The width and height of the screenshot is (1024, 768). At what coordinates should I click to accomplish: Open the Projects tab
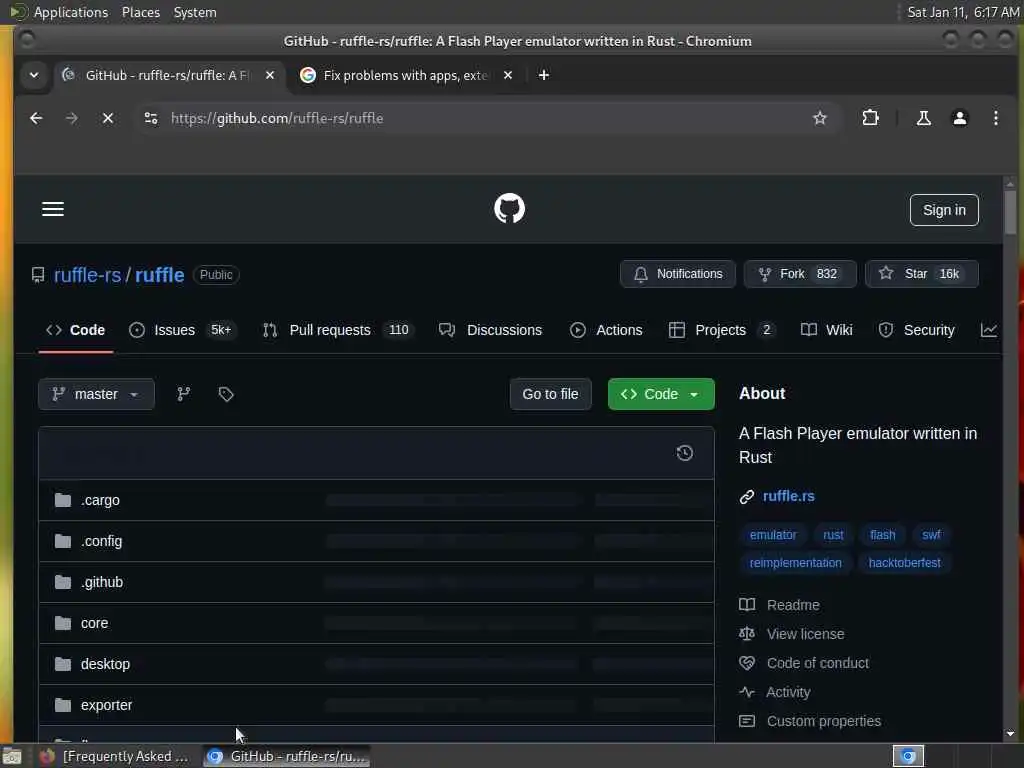[x=722, y=330]
